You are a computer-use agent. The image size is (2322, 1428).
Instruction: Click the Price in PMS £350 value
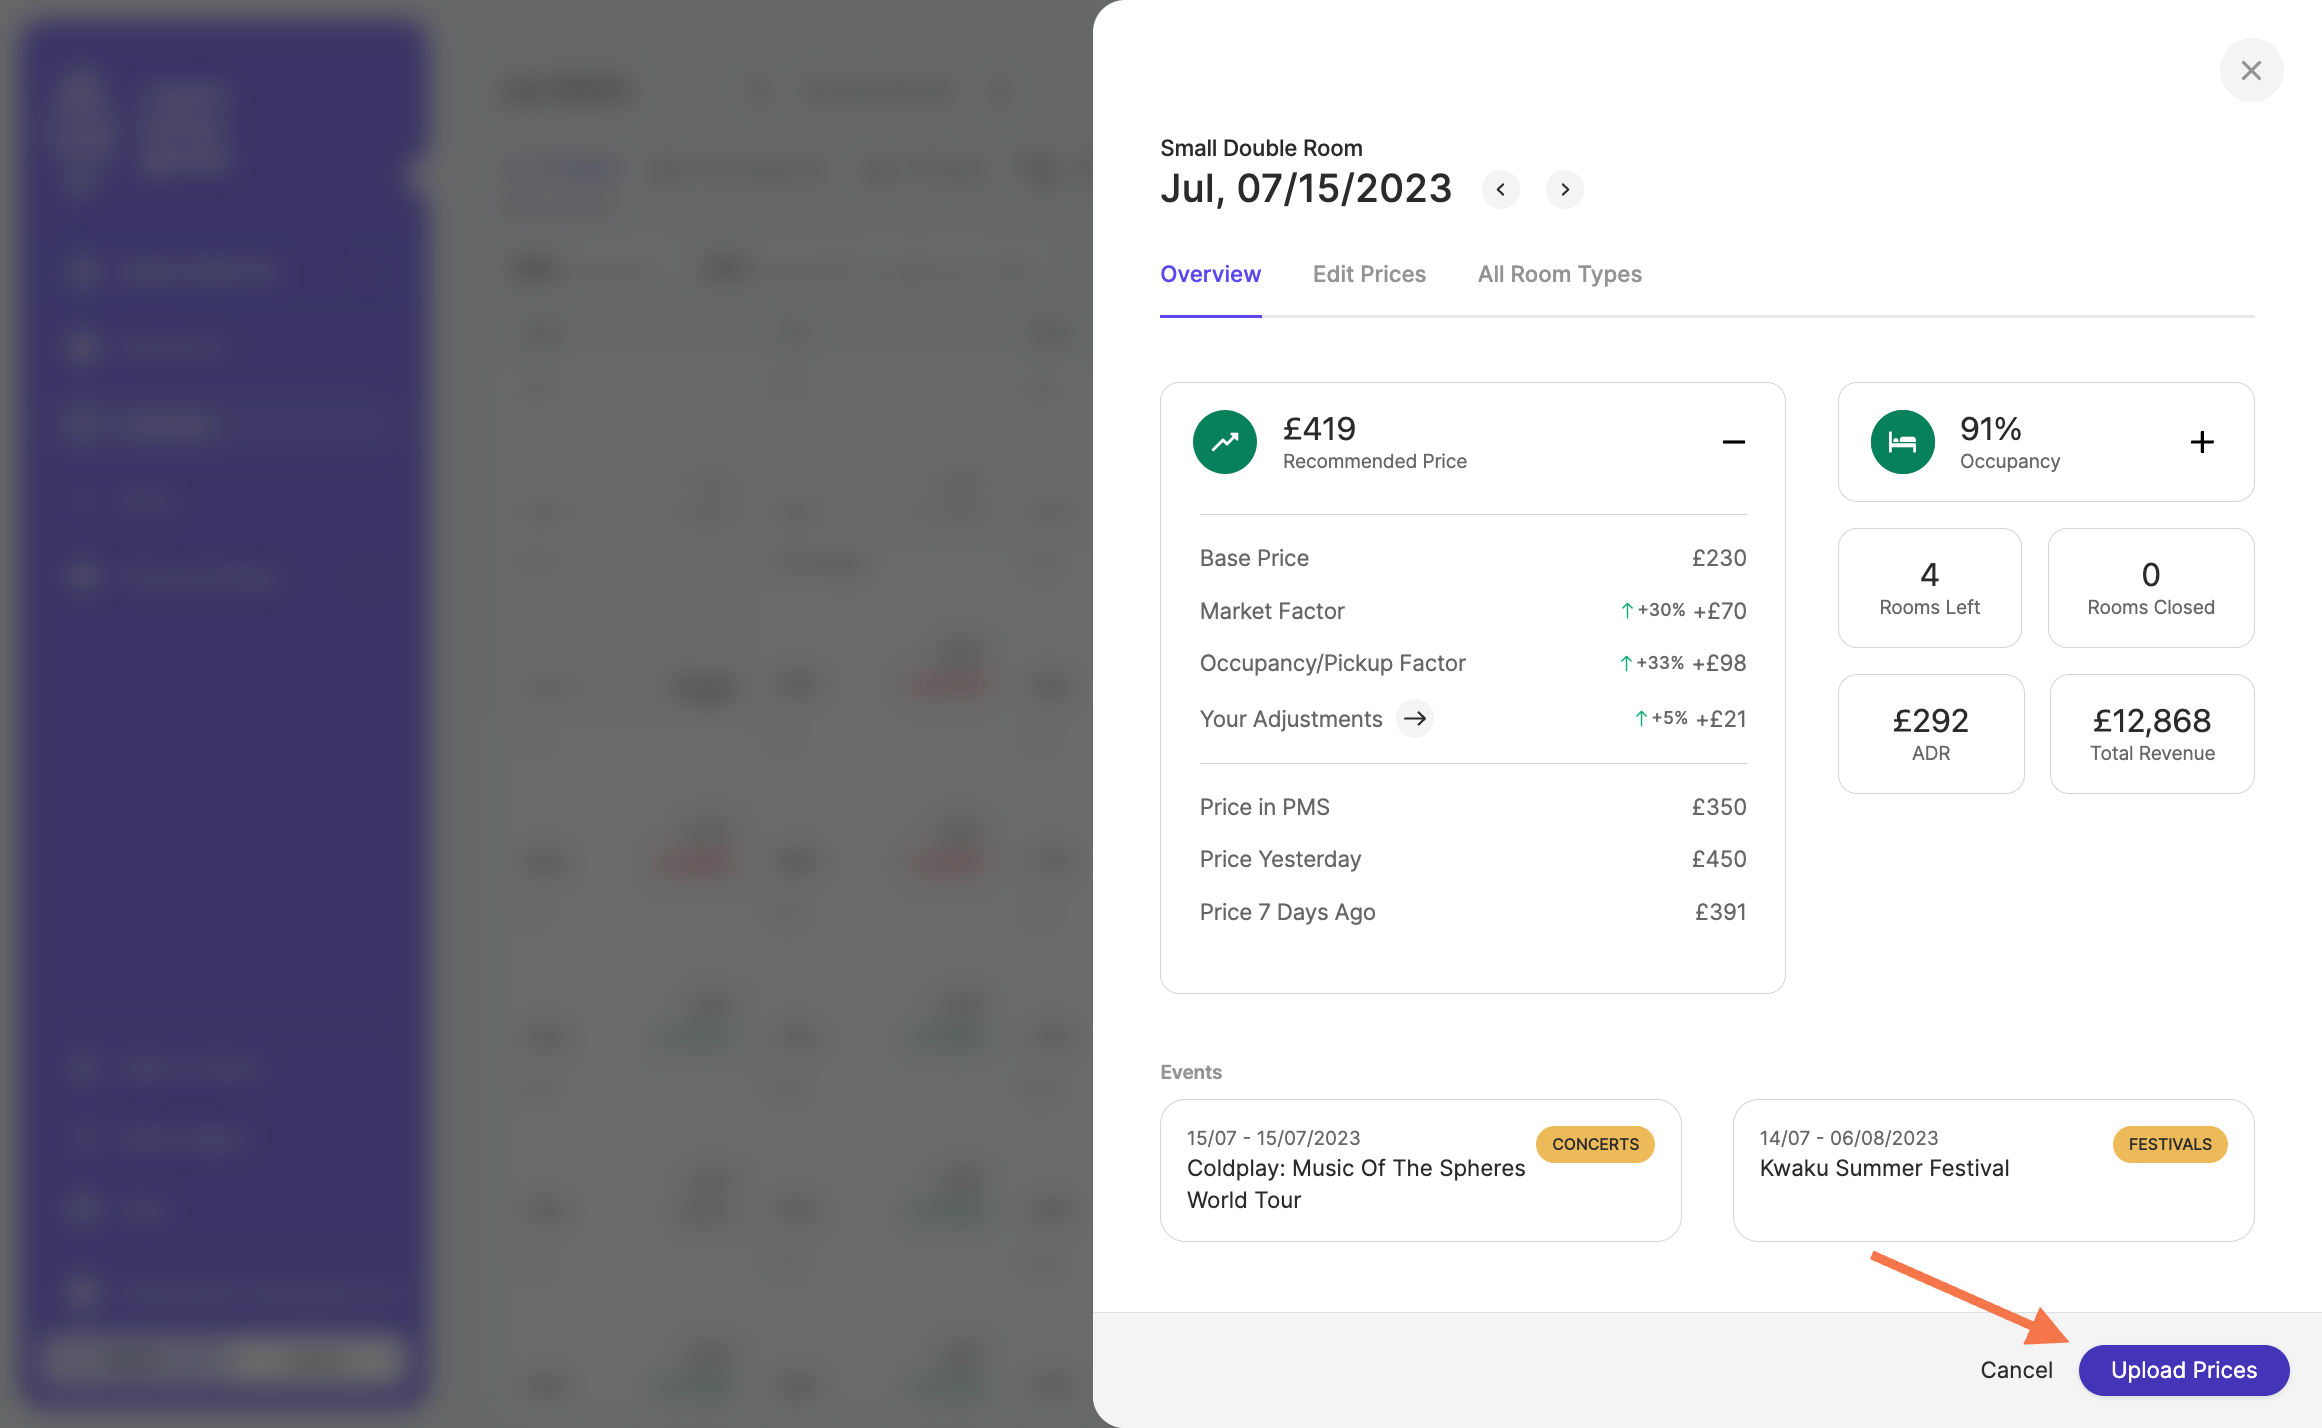point(1719,807)
